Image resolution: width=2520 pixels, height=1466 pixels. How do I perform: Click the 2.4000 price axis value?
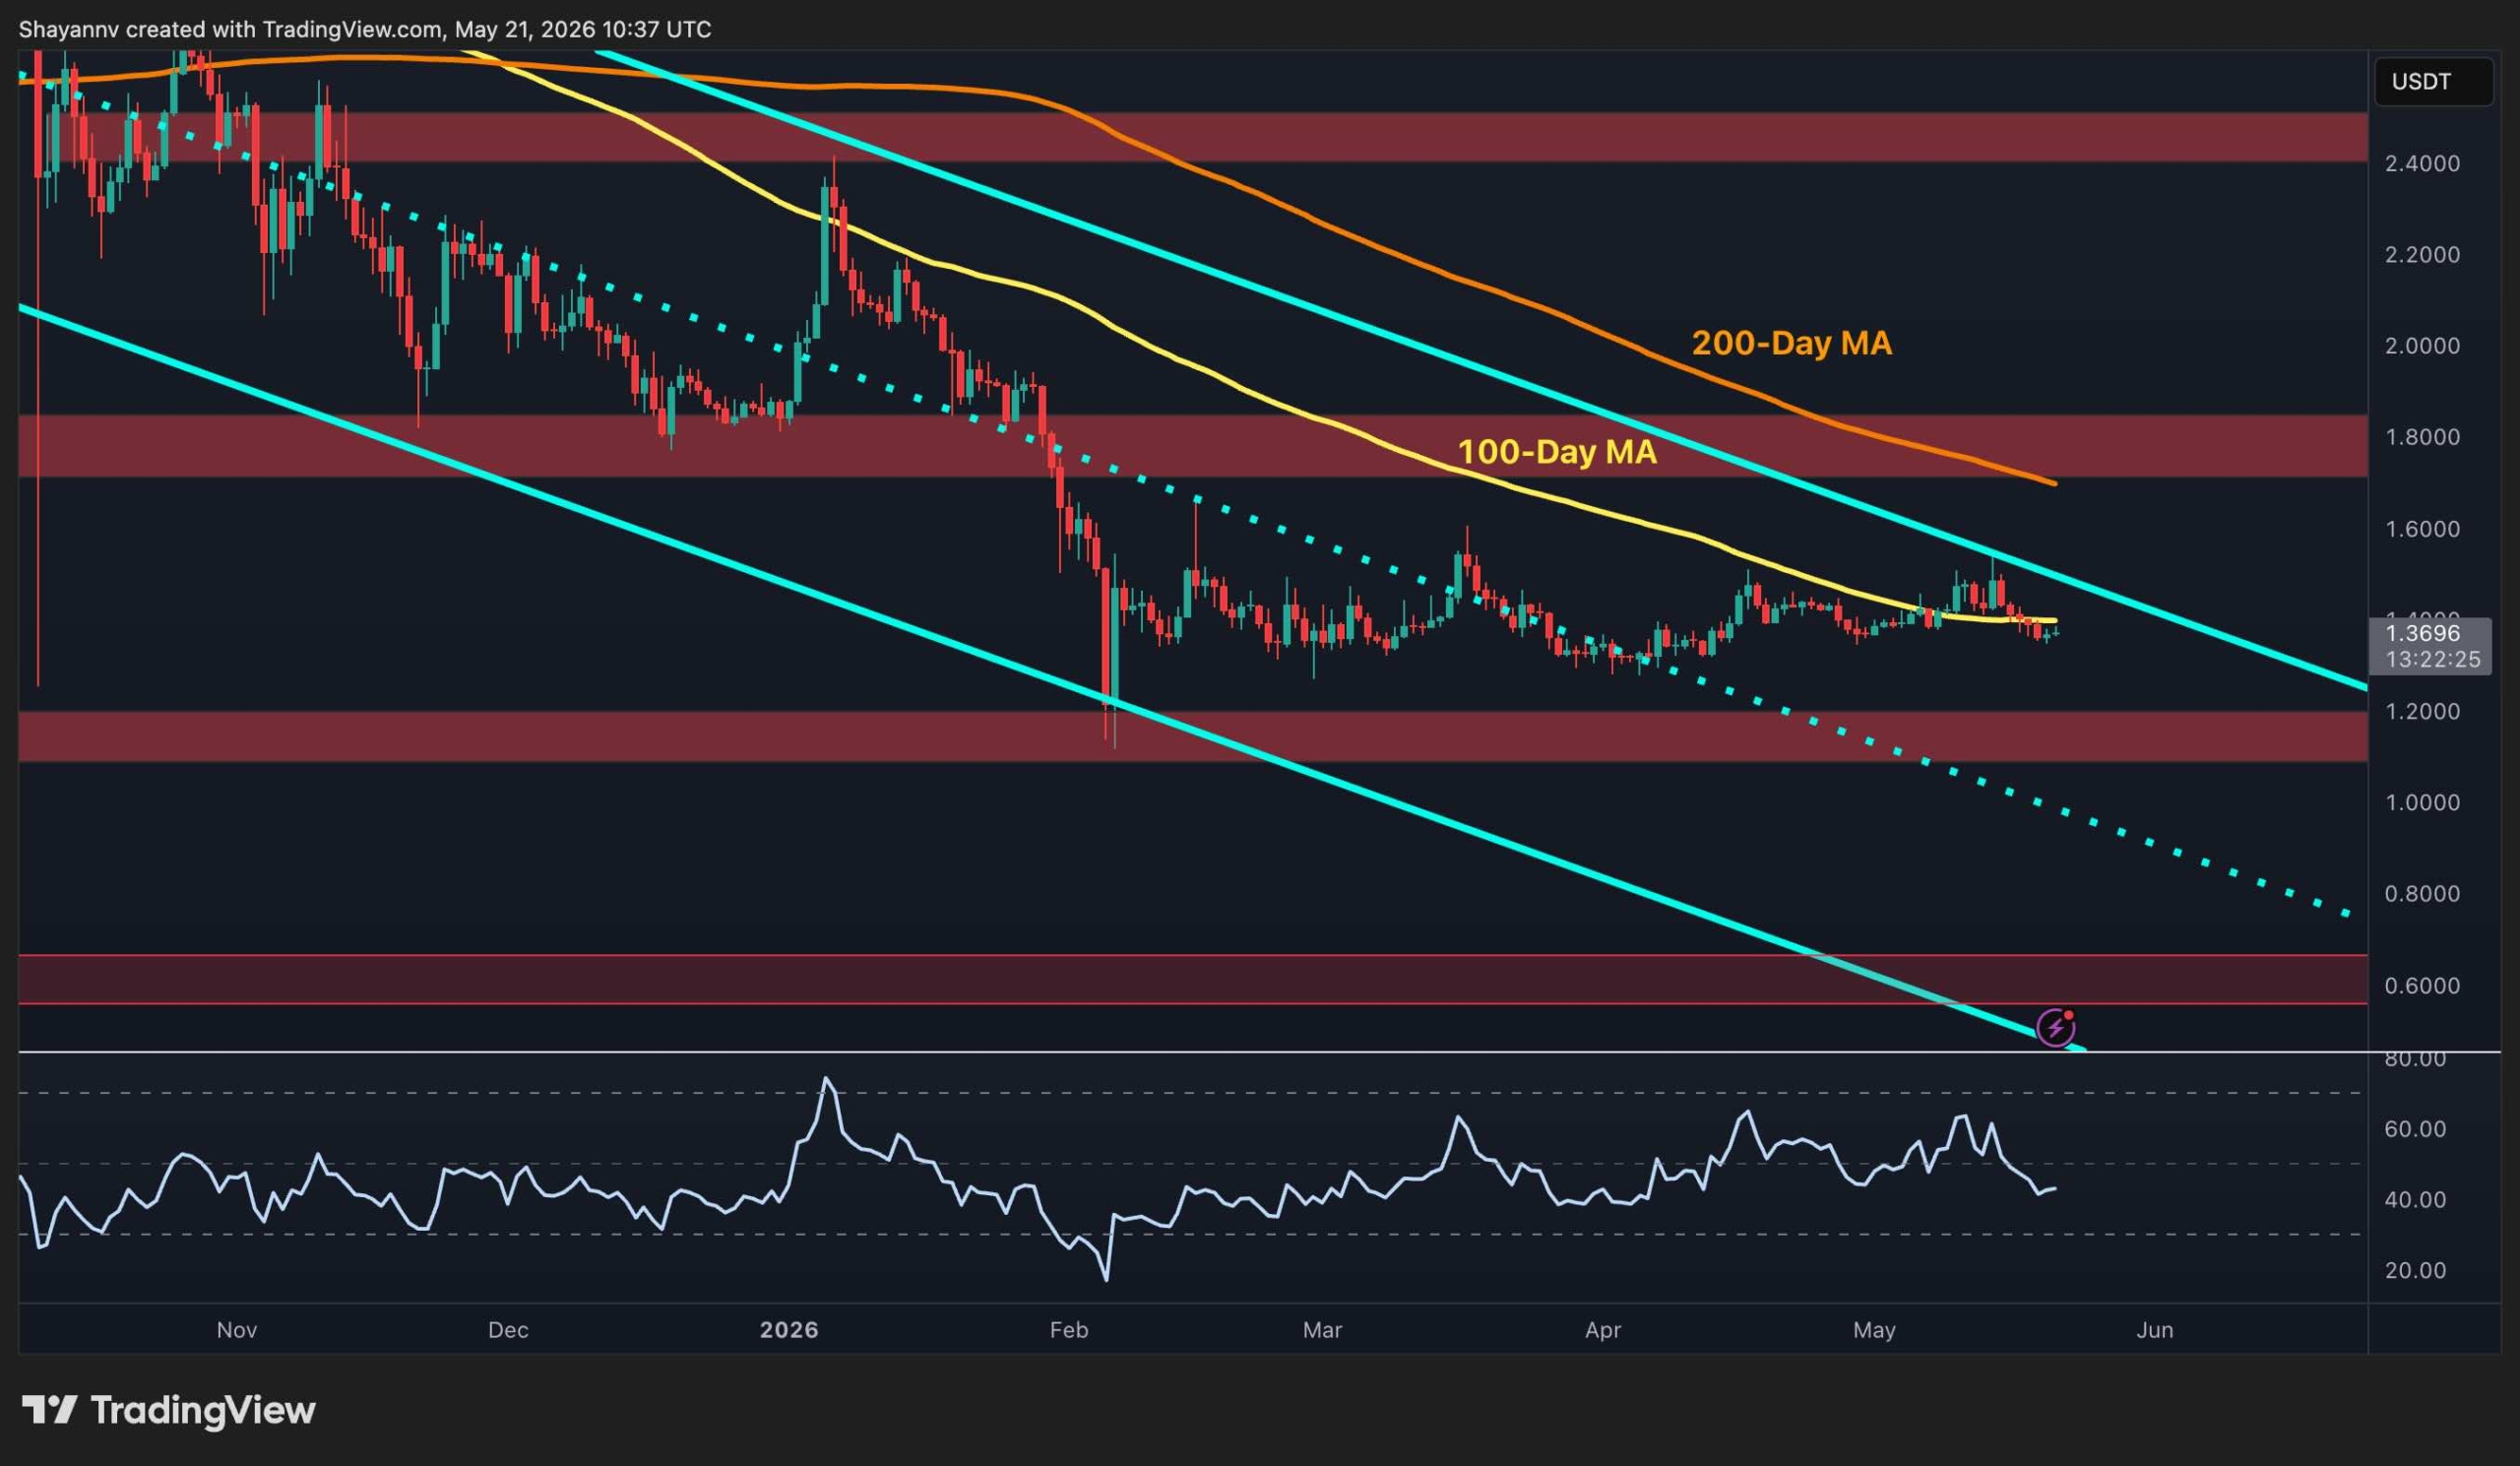tap(2422, 163)
